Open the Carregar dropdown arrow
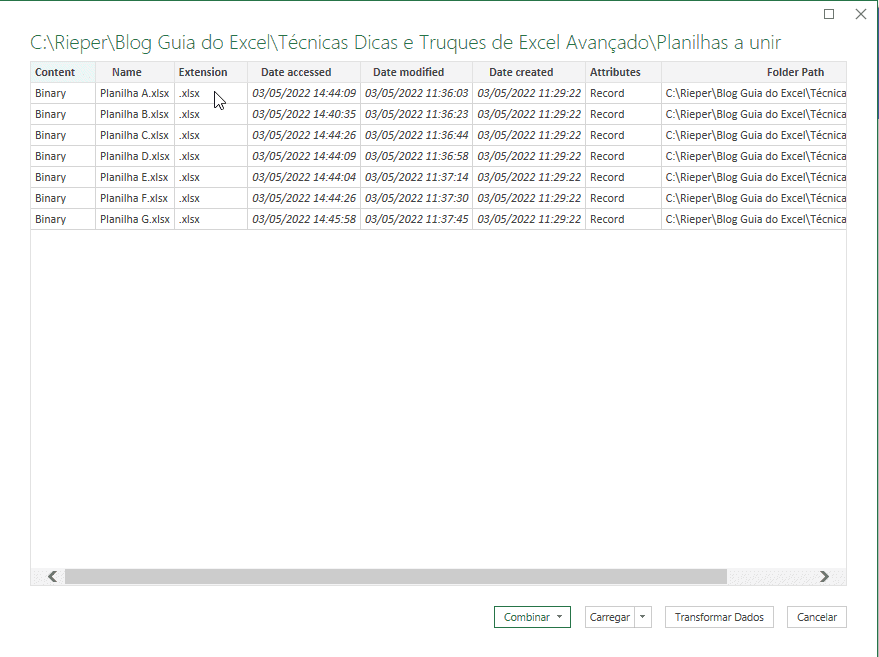 643,617
